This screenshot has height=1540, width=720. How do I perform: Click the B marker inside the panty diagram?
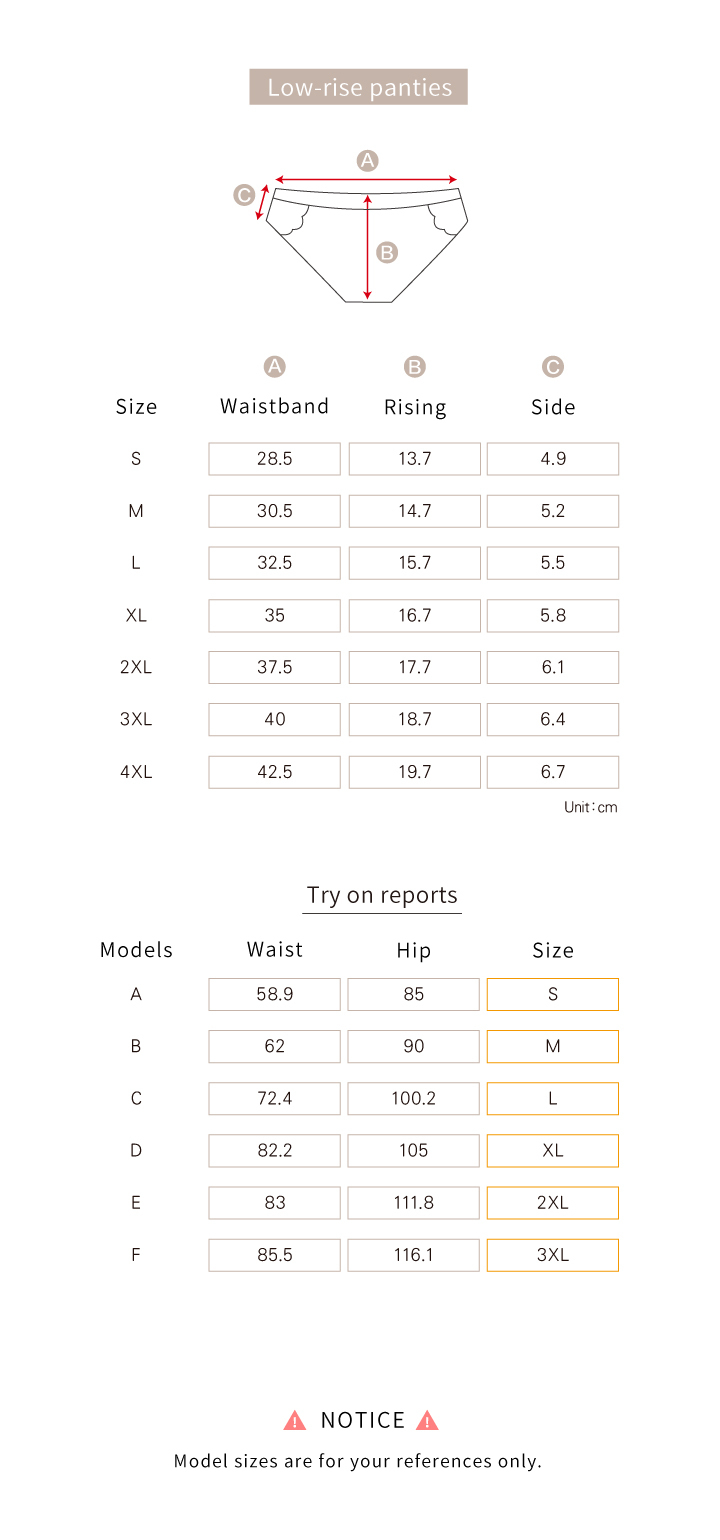(x=387, y=252)
